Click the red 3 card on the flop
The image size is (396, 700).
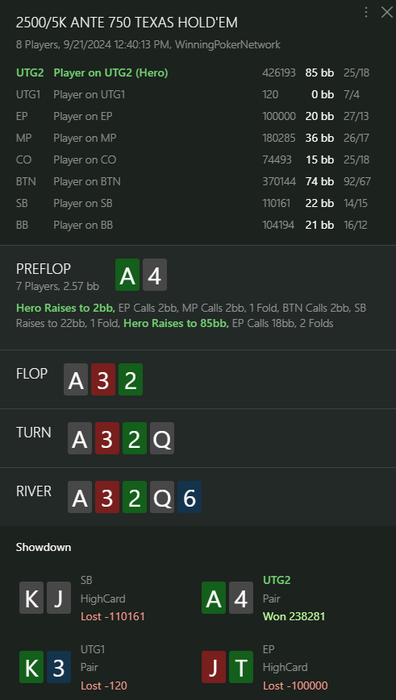[x=103, y=379]
